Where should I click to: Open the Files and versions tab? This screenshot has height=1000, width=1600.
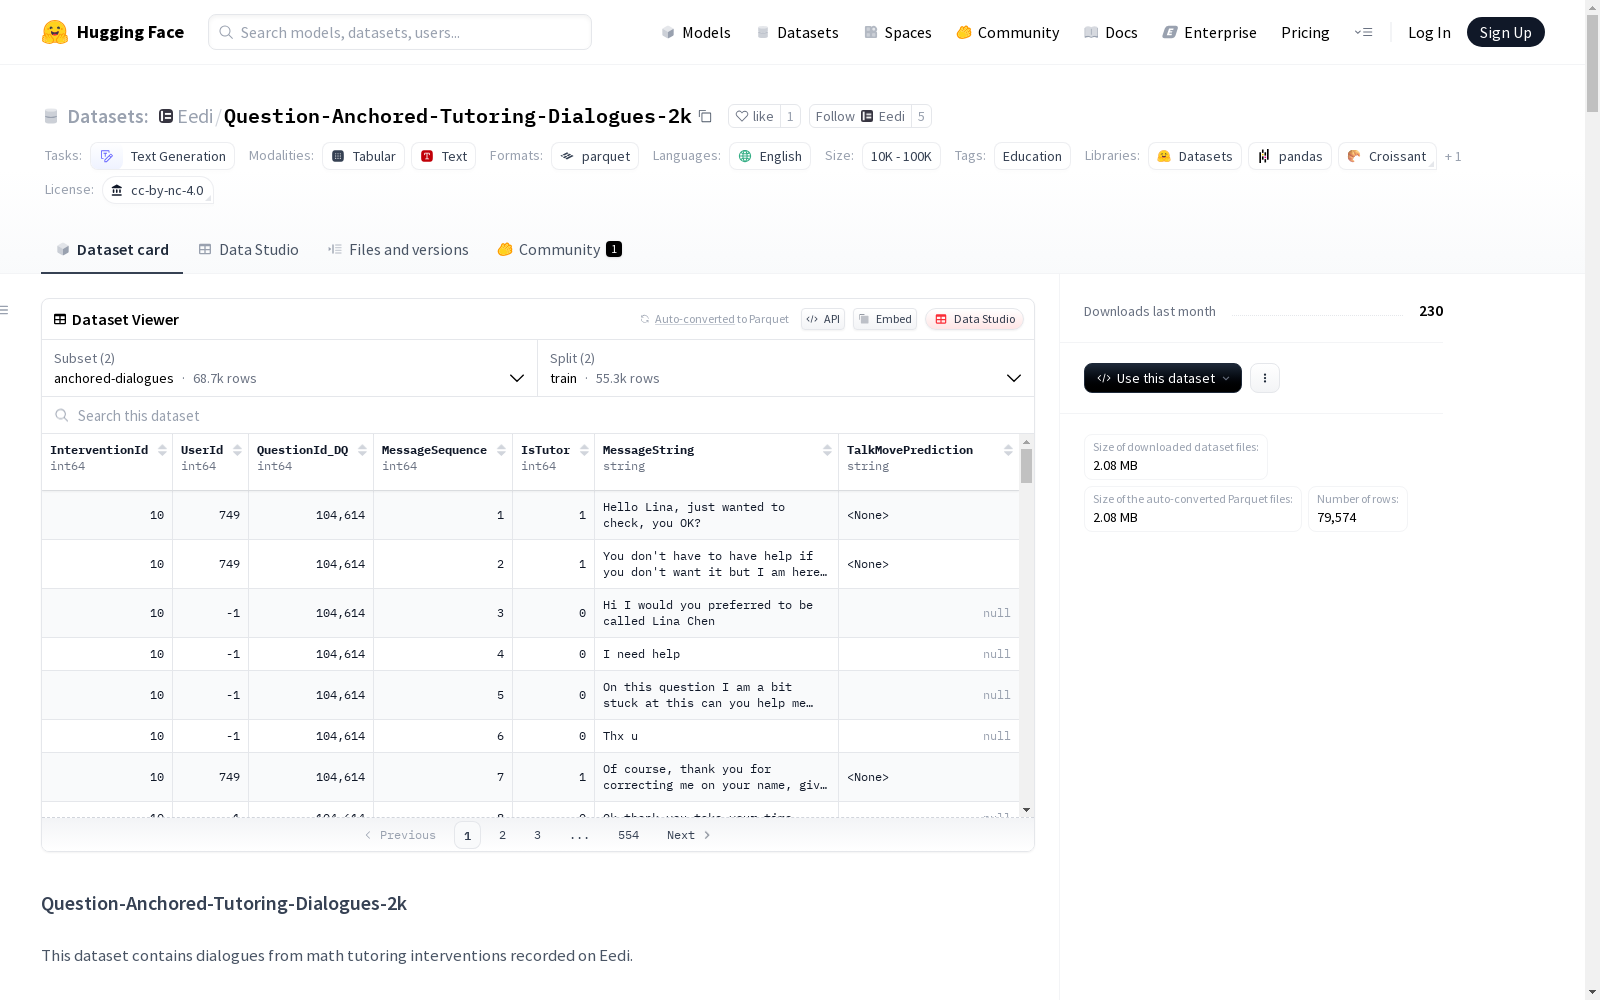398,250
